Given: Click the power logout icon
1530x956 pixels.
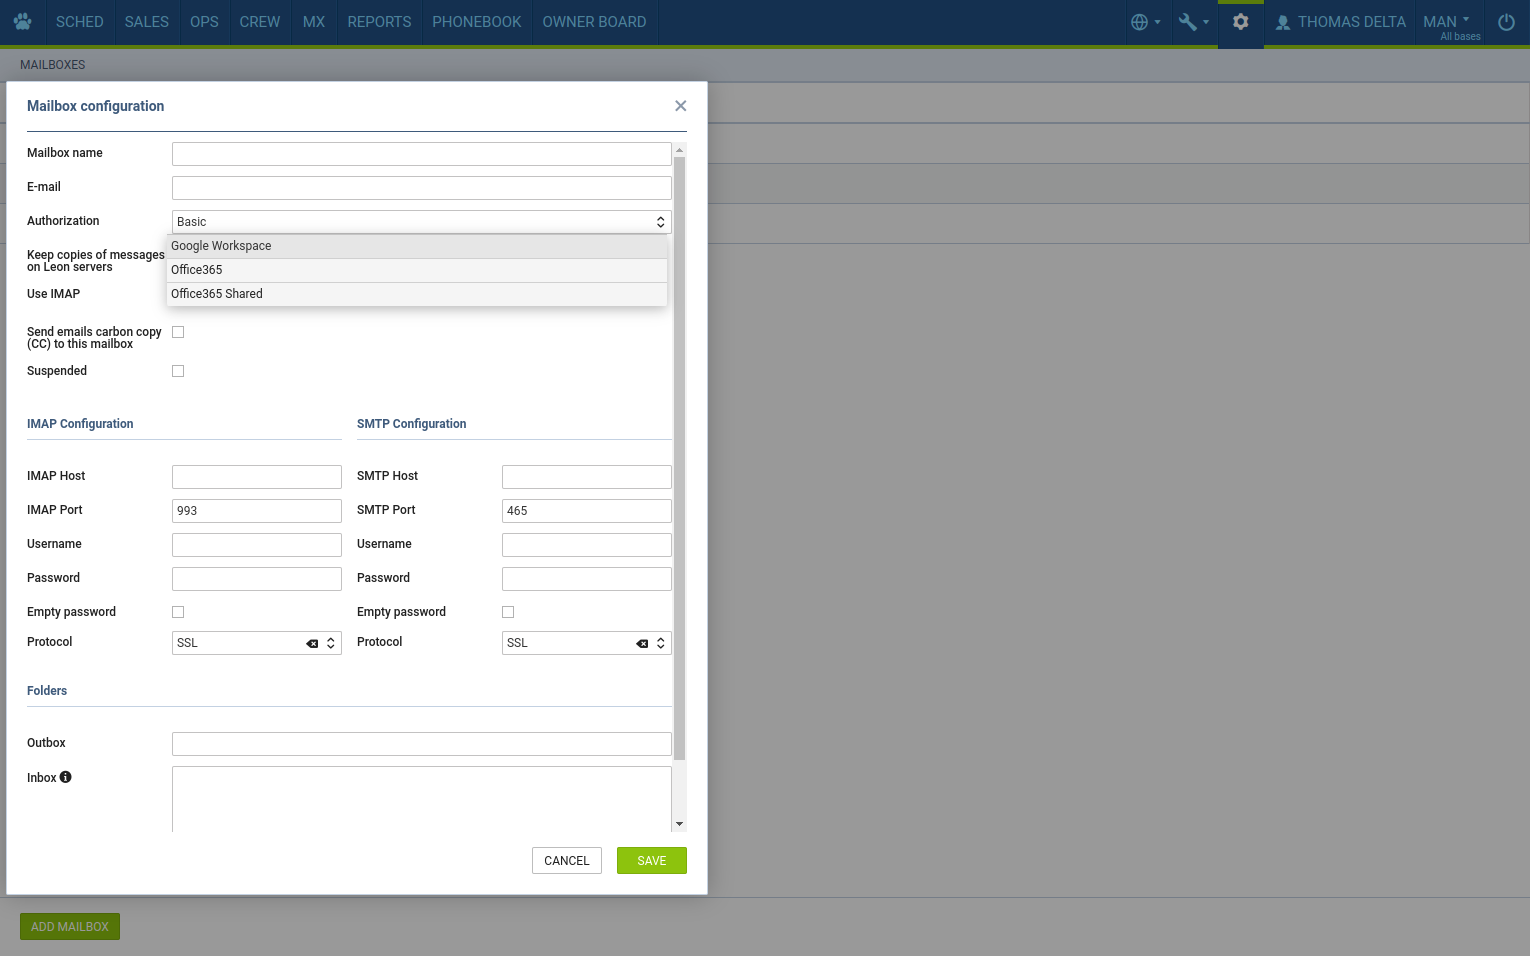Looking at the screenshot, I should point(1506,22).
